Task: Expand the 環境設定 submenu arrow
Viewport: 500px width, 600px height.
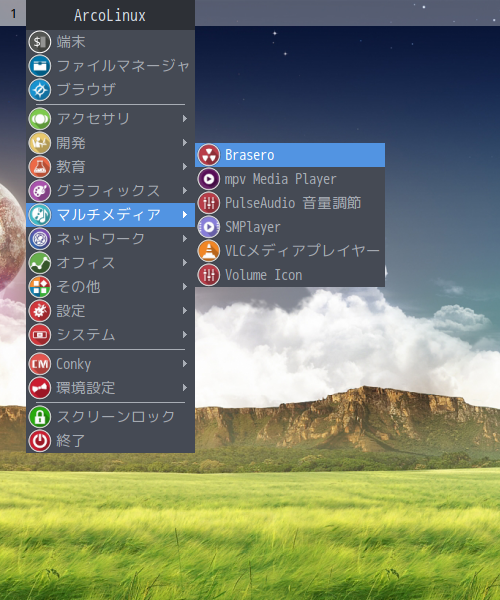Action: (185, 388)
